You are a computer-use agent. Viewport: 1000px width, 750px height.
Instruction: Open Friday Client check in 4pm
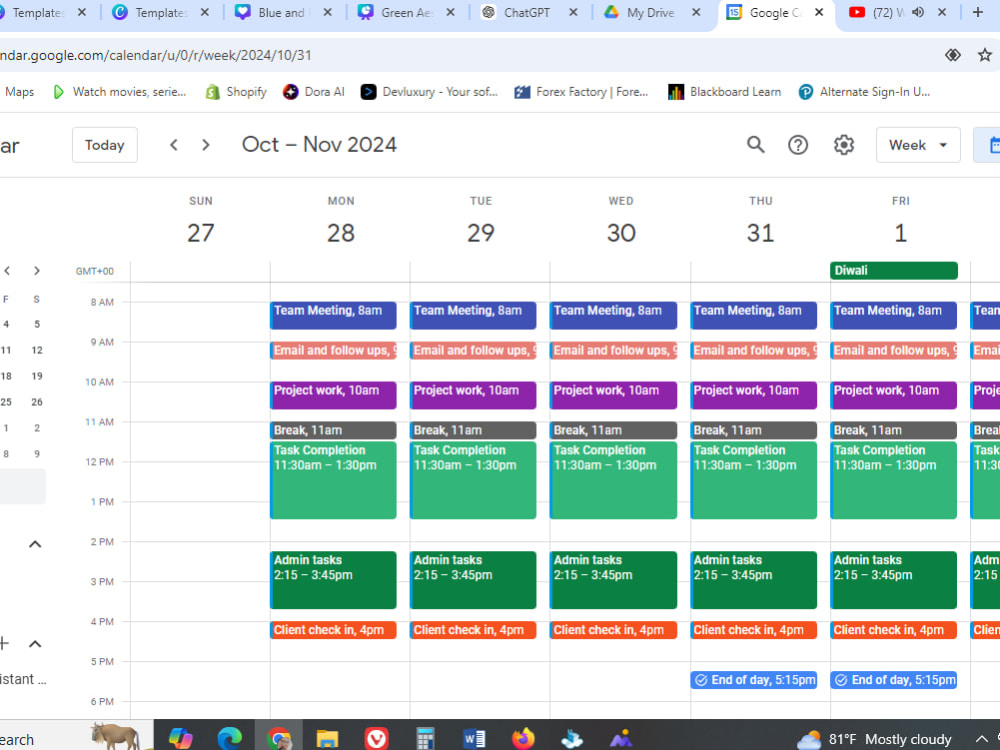[x=893, y=629]
